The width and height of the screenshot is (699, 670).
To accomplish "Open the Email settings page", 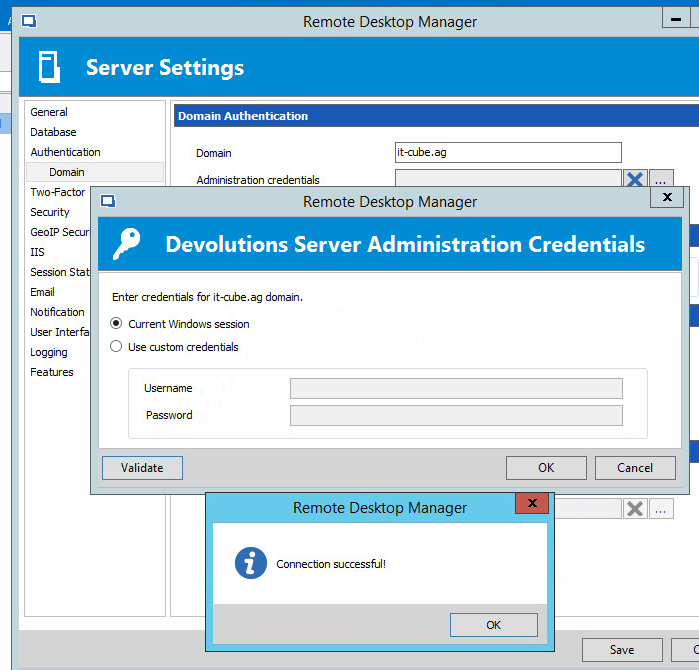I will click(42, 292).
